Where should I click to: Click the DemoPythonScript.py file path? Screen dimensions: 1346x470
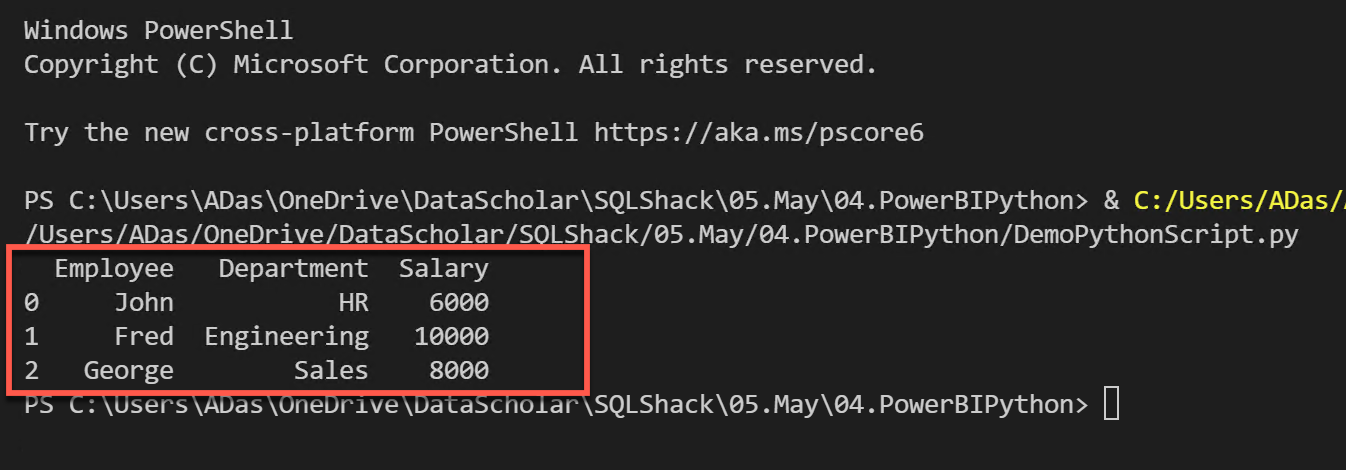point(661,236)
